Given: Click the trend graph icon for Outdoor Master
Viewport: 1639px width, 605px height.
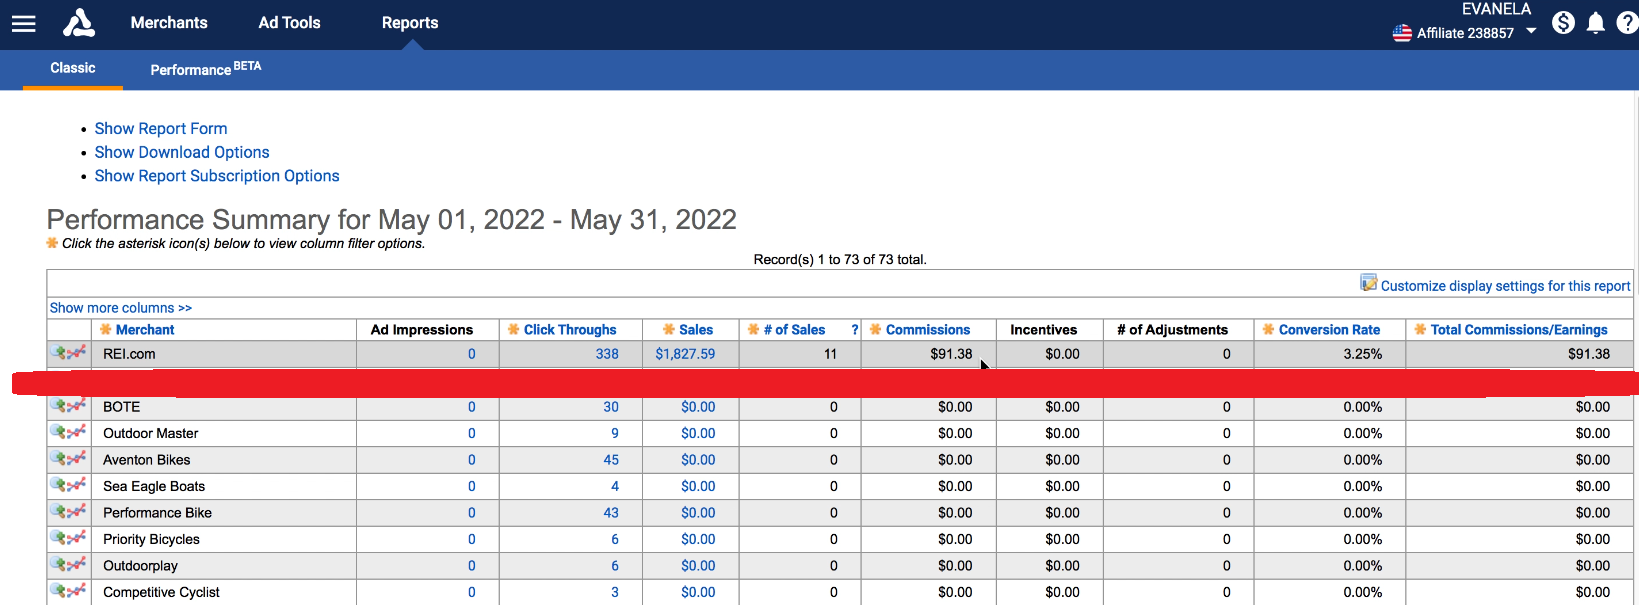Looking at the screenshot, I should pyautogui.click(x=77, y=432).
